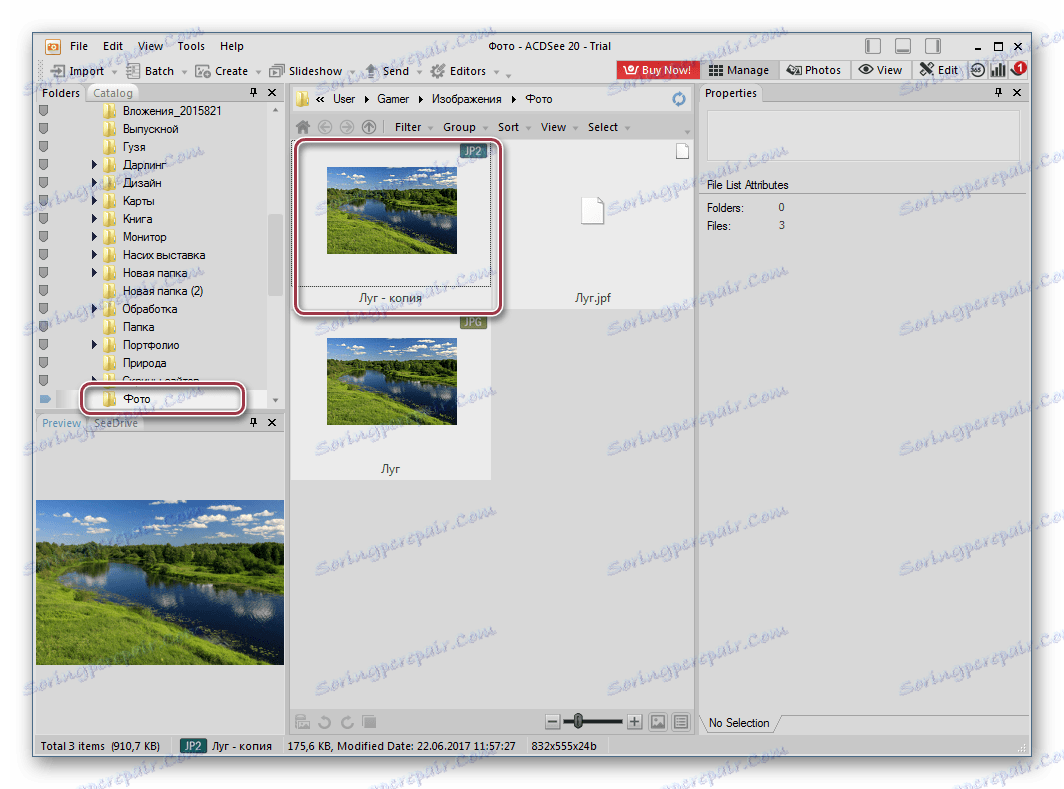Open the Filter dropdown
The image size is (1064, 789).
[x=413, y=127]
